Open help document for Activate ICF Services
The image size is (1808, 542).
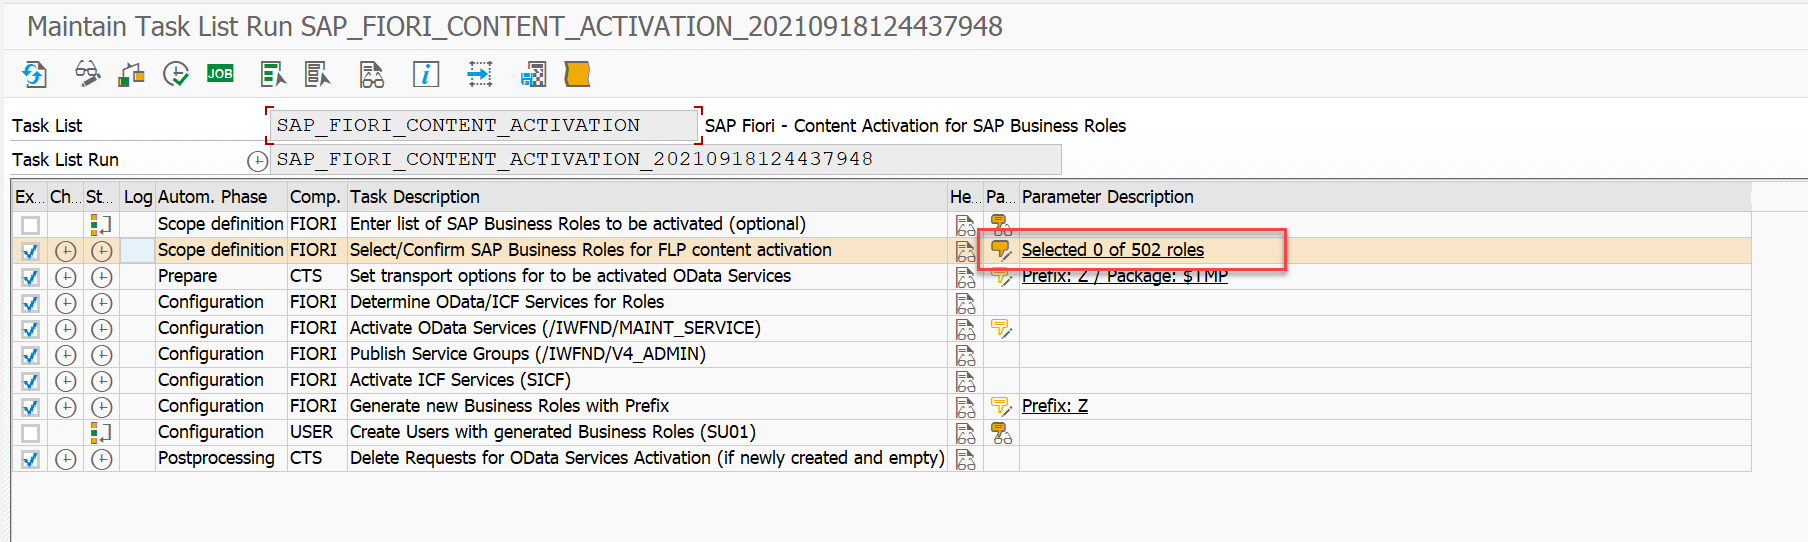965,381
